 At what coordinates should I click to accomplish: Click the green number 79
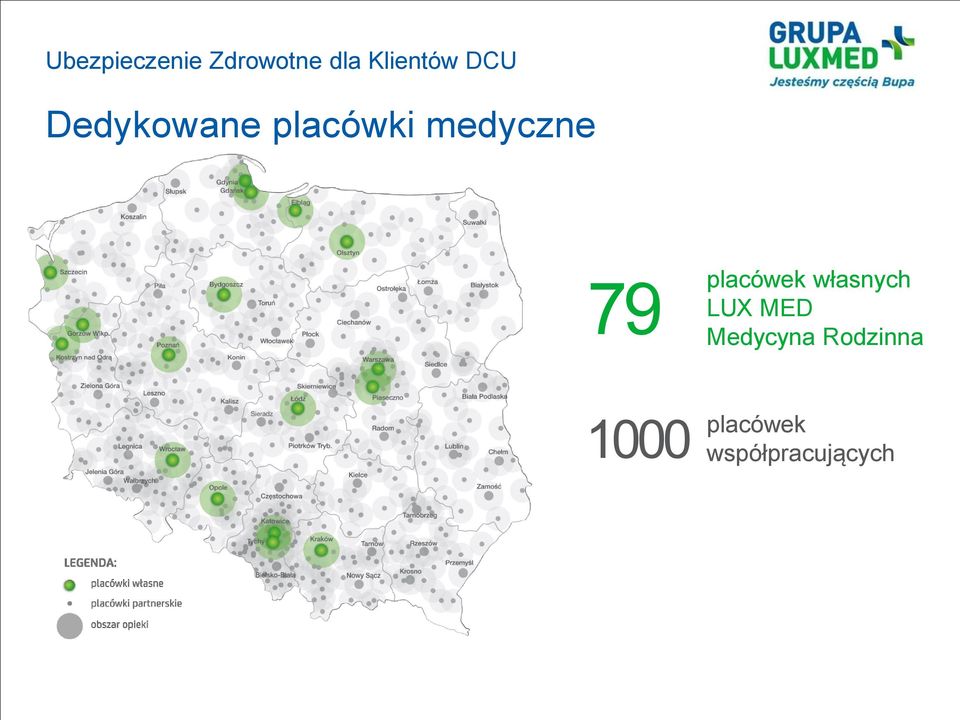click(625, 309)
